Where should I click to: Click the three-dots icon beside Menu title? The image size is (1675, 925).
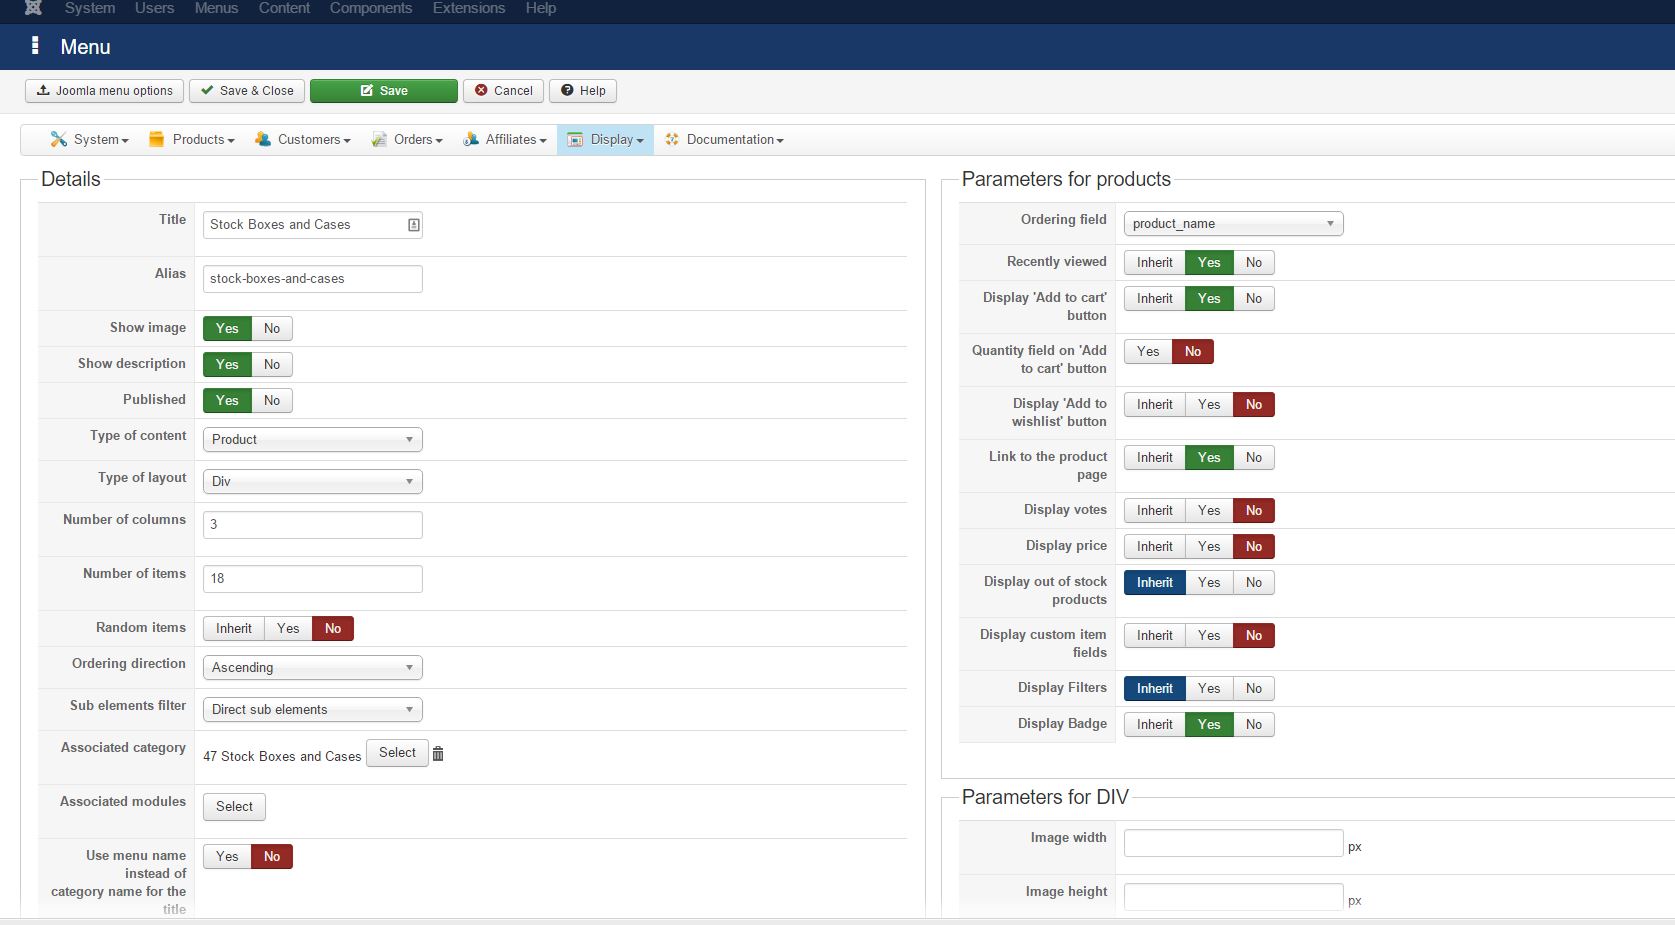click(35, 46)
